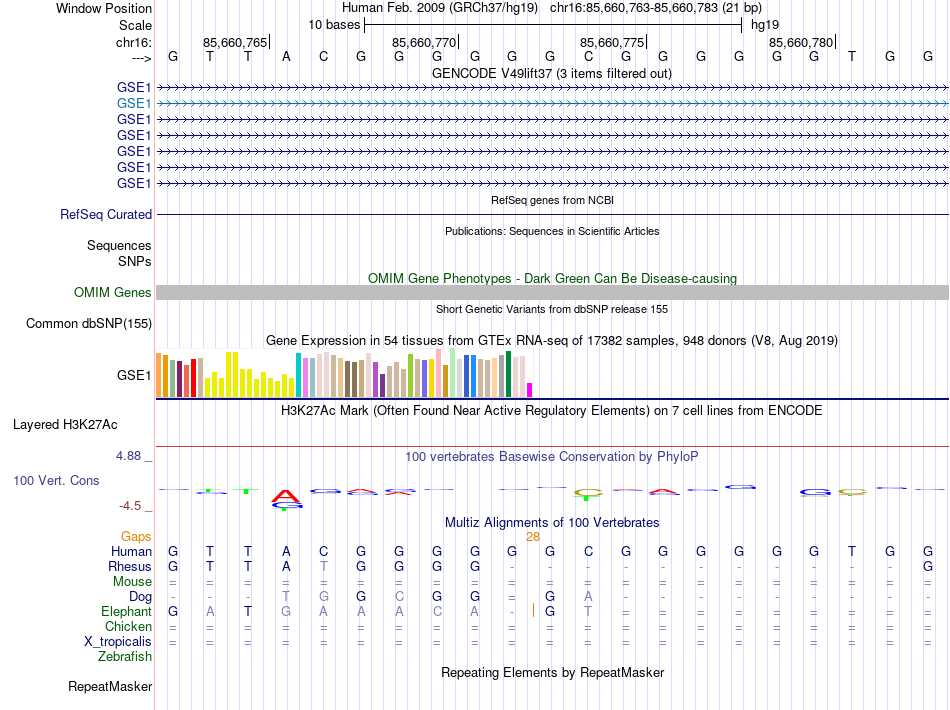Click the large red A in the PhyloP logo

pyautogui.click(x=286, y=495)
